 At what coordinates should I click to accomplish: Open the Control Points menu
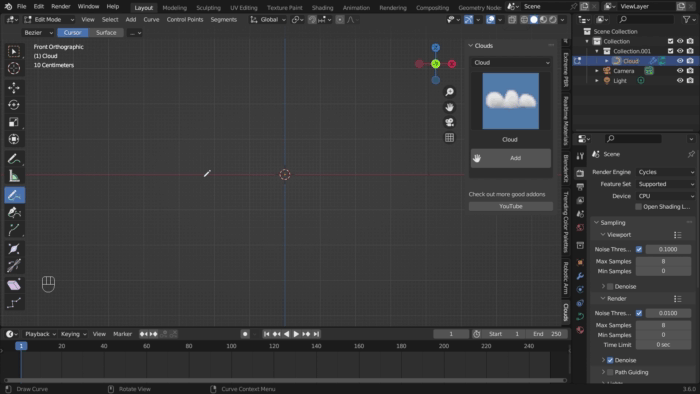click(185, 20)
